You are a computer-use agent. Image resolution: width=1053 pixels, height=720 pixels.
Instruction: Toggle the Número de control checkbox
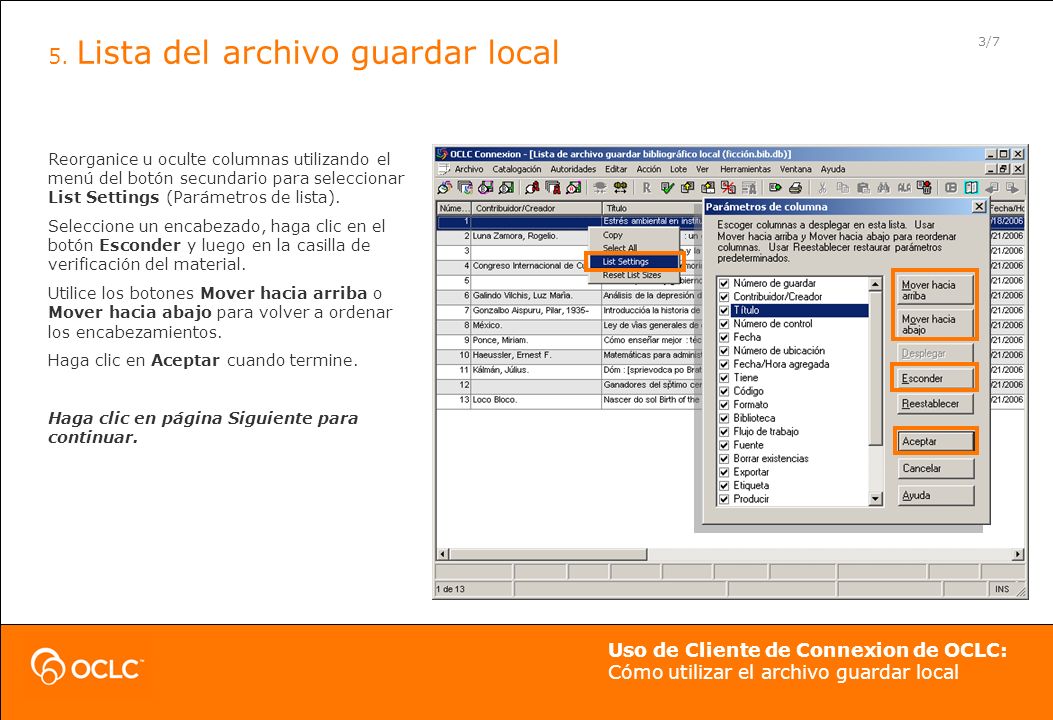click(724, 324)
